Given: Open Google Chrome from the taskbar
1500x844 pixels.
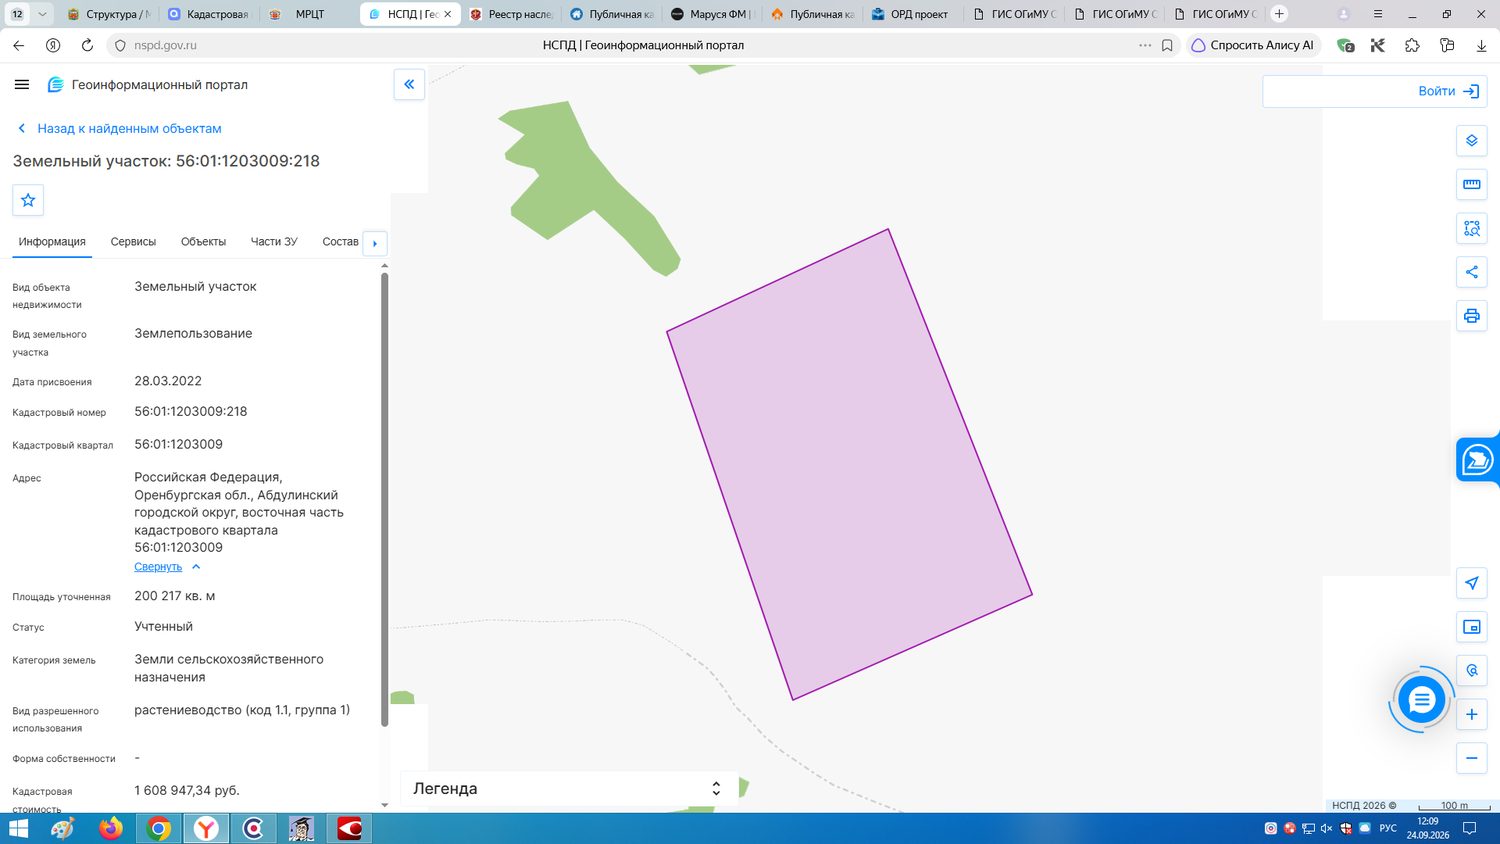Looking at the screenshot, I should click(158, 828).
